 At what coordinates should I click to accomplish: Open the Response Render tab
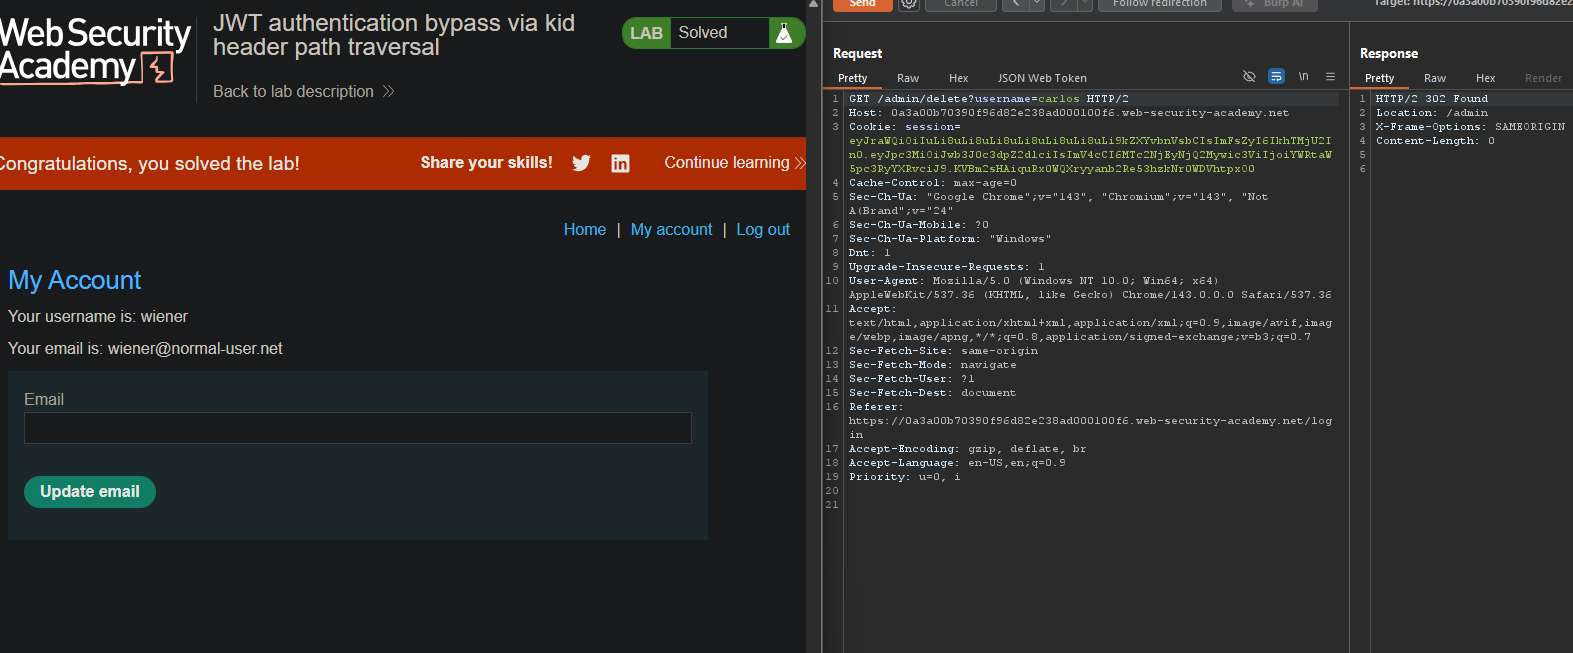tap(1543, 78)
